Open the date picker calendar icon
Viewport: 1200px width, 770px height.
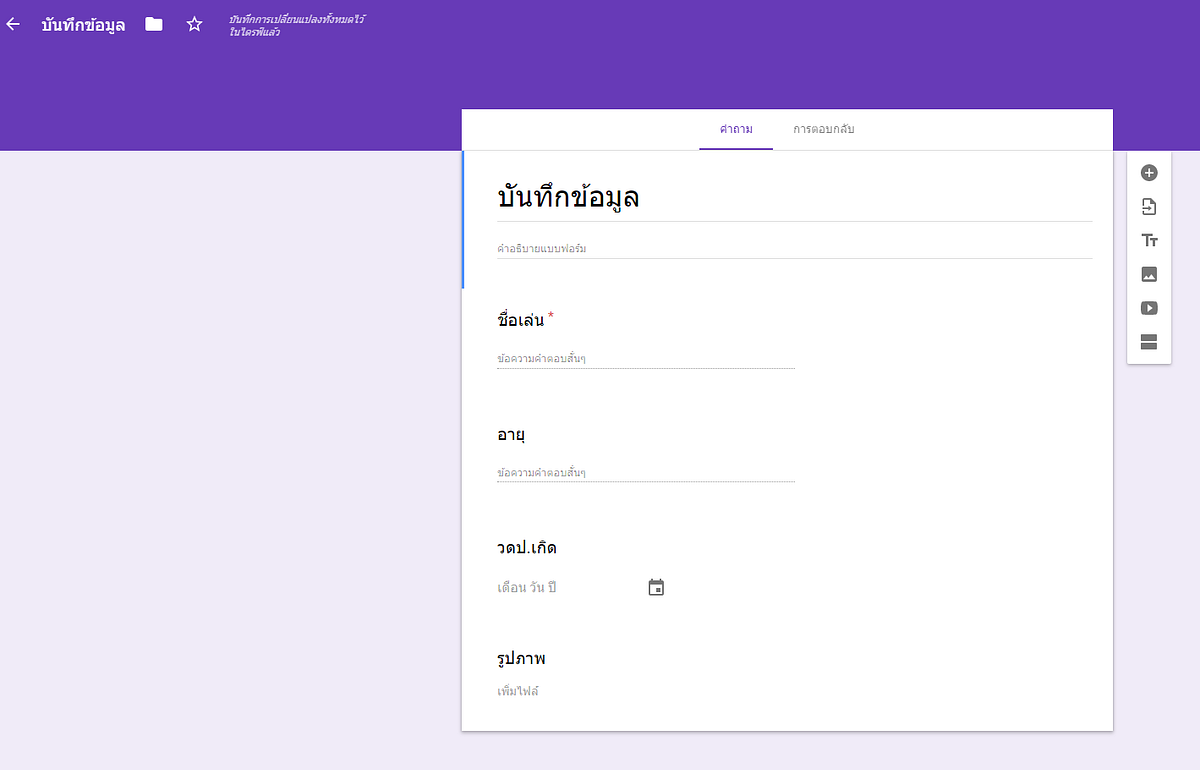[656, 587]
